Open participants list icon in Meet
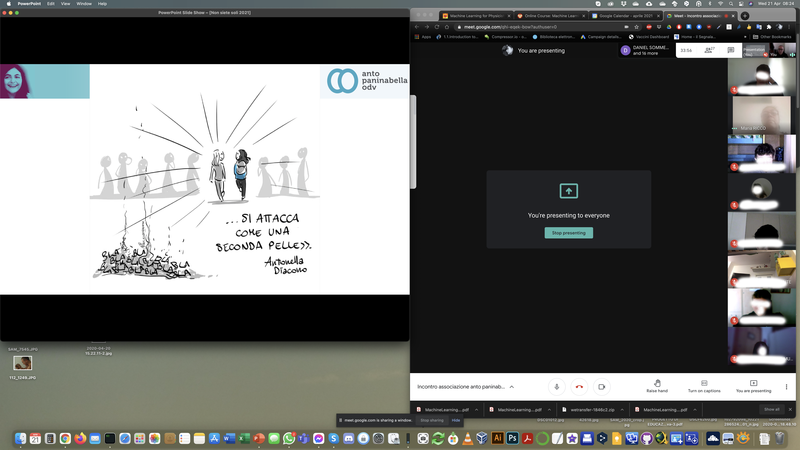Viewport: 800px width, 450px height. click(x=709, y=50)
